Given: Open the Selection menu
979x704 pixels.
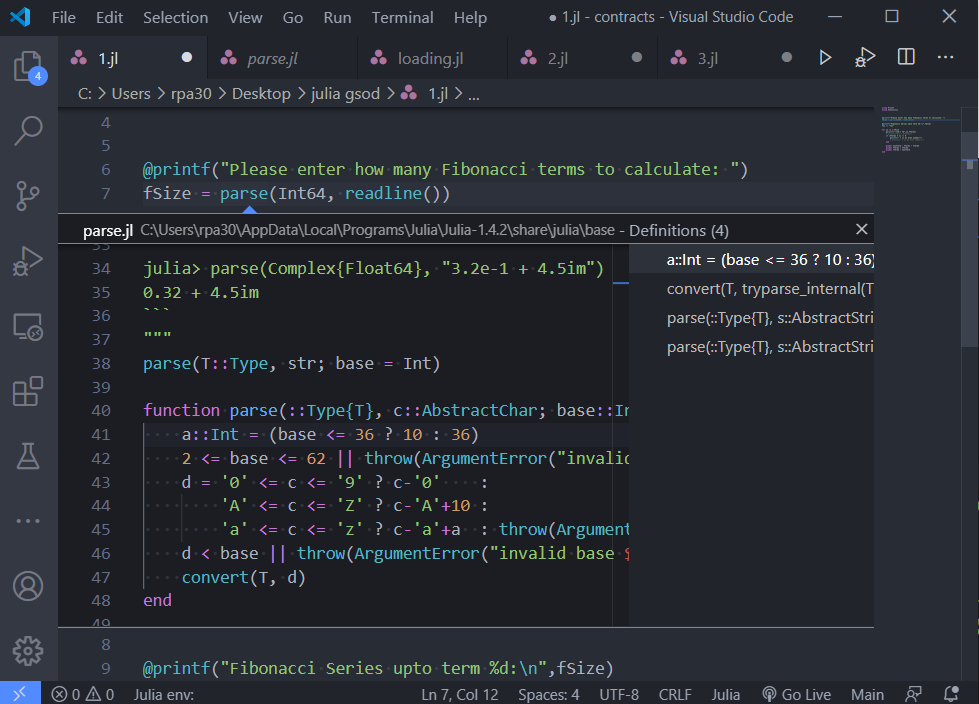Looking at the screenshot, I should [x=175, y=17].
